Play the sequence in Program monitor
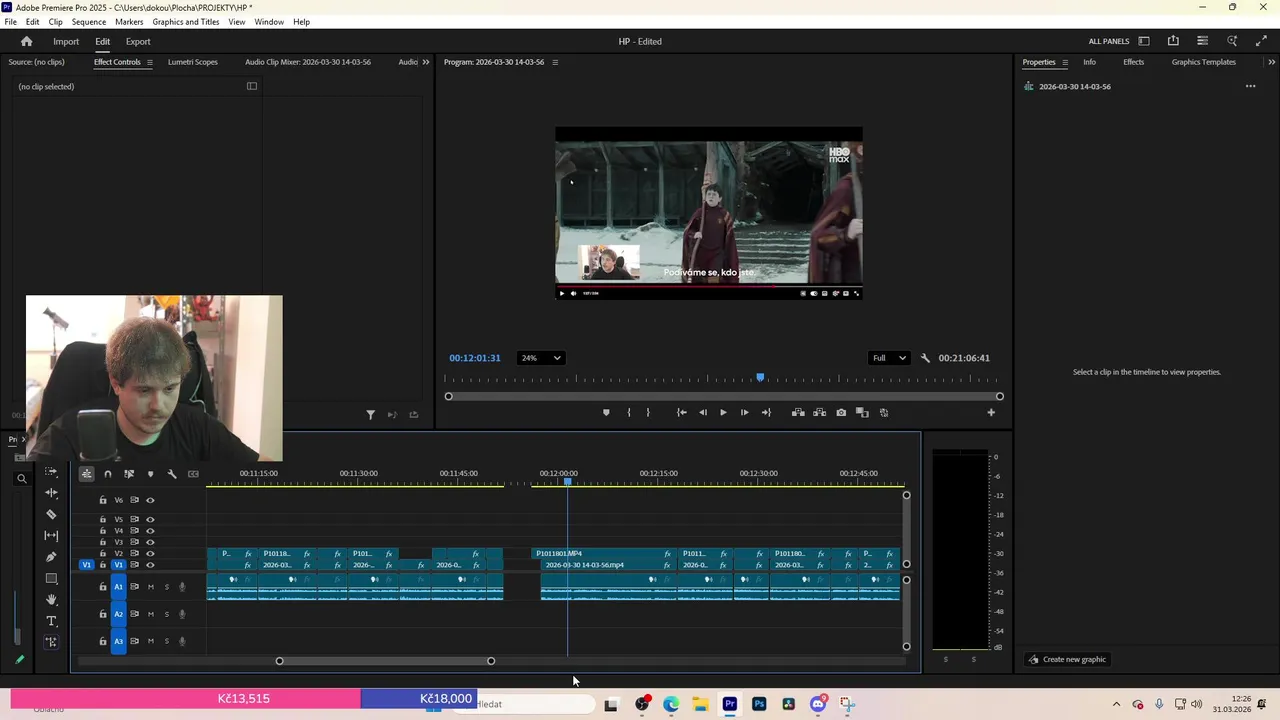Viewport: 1280px width, 720px height. [x=723, y=412]
